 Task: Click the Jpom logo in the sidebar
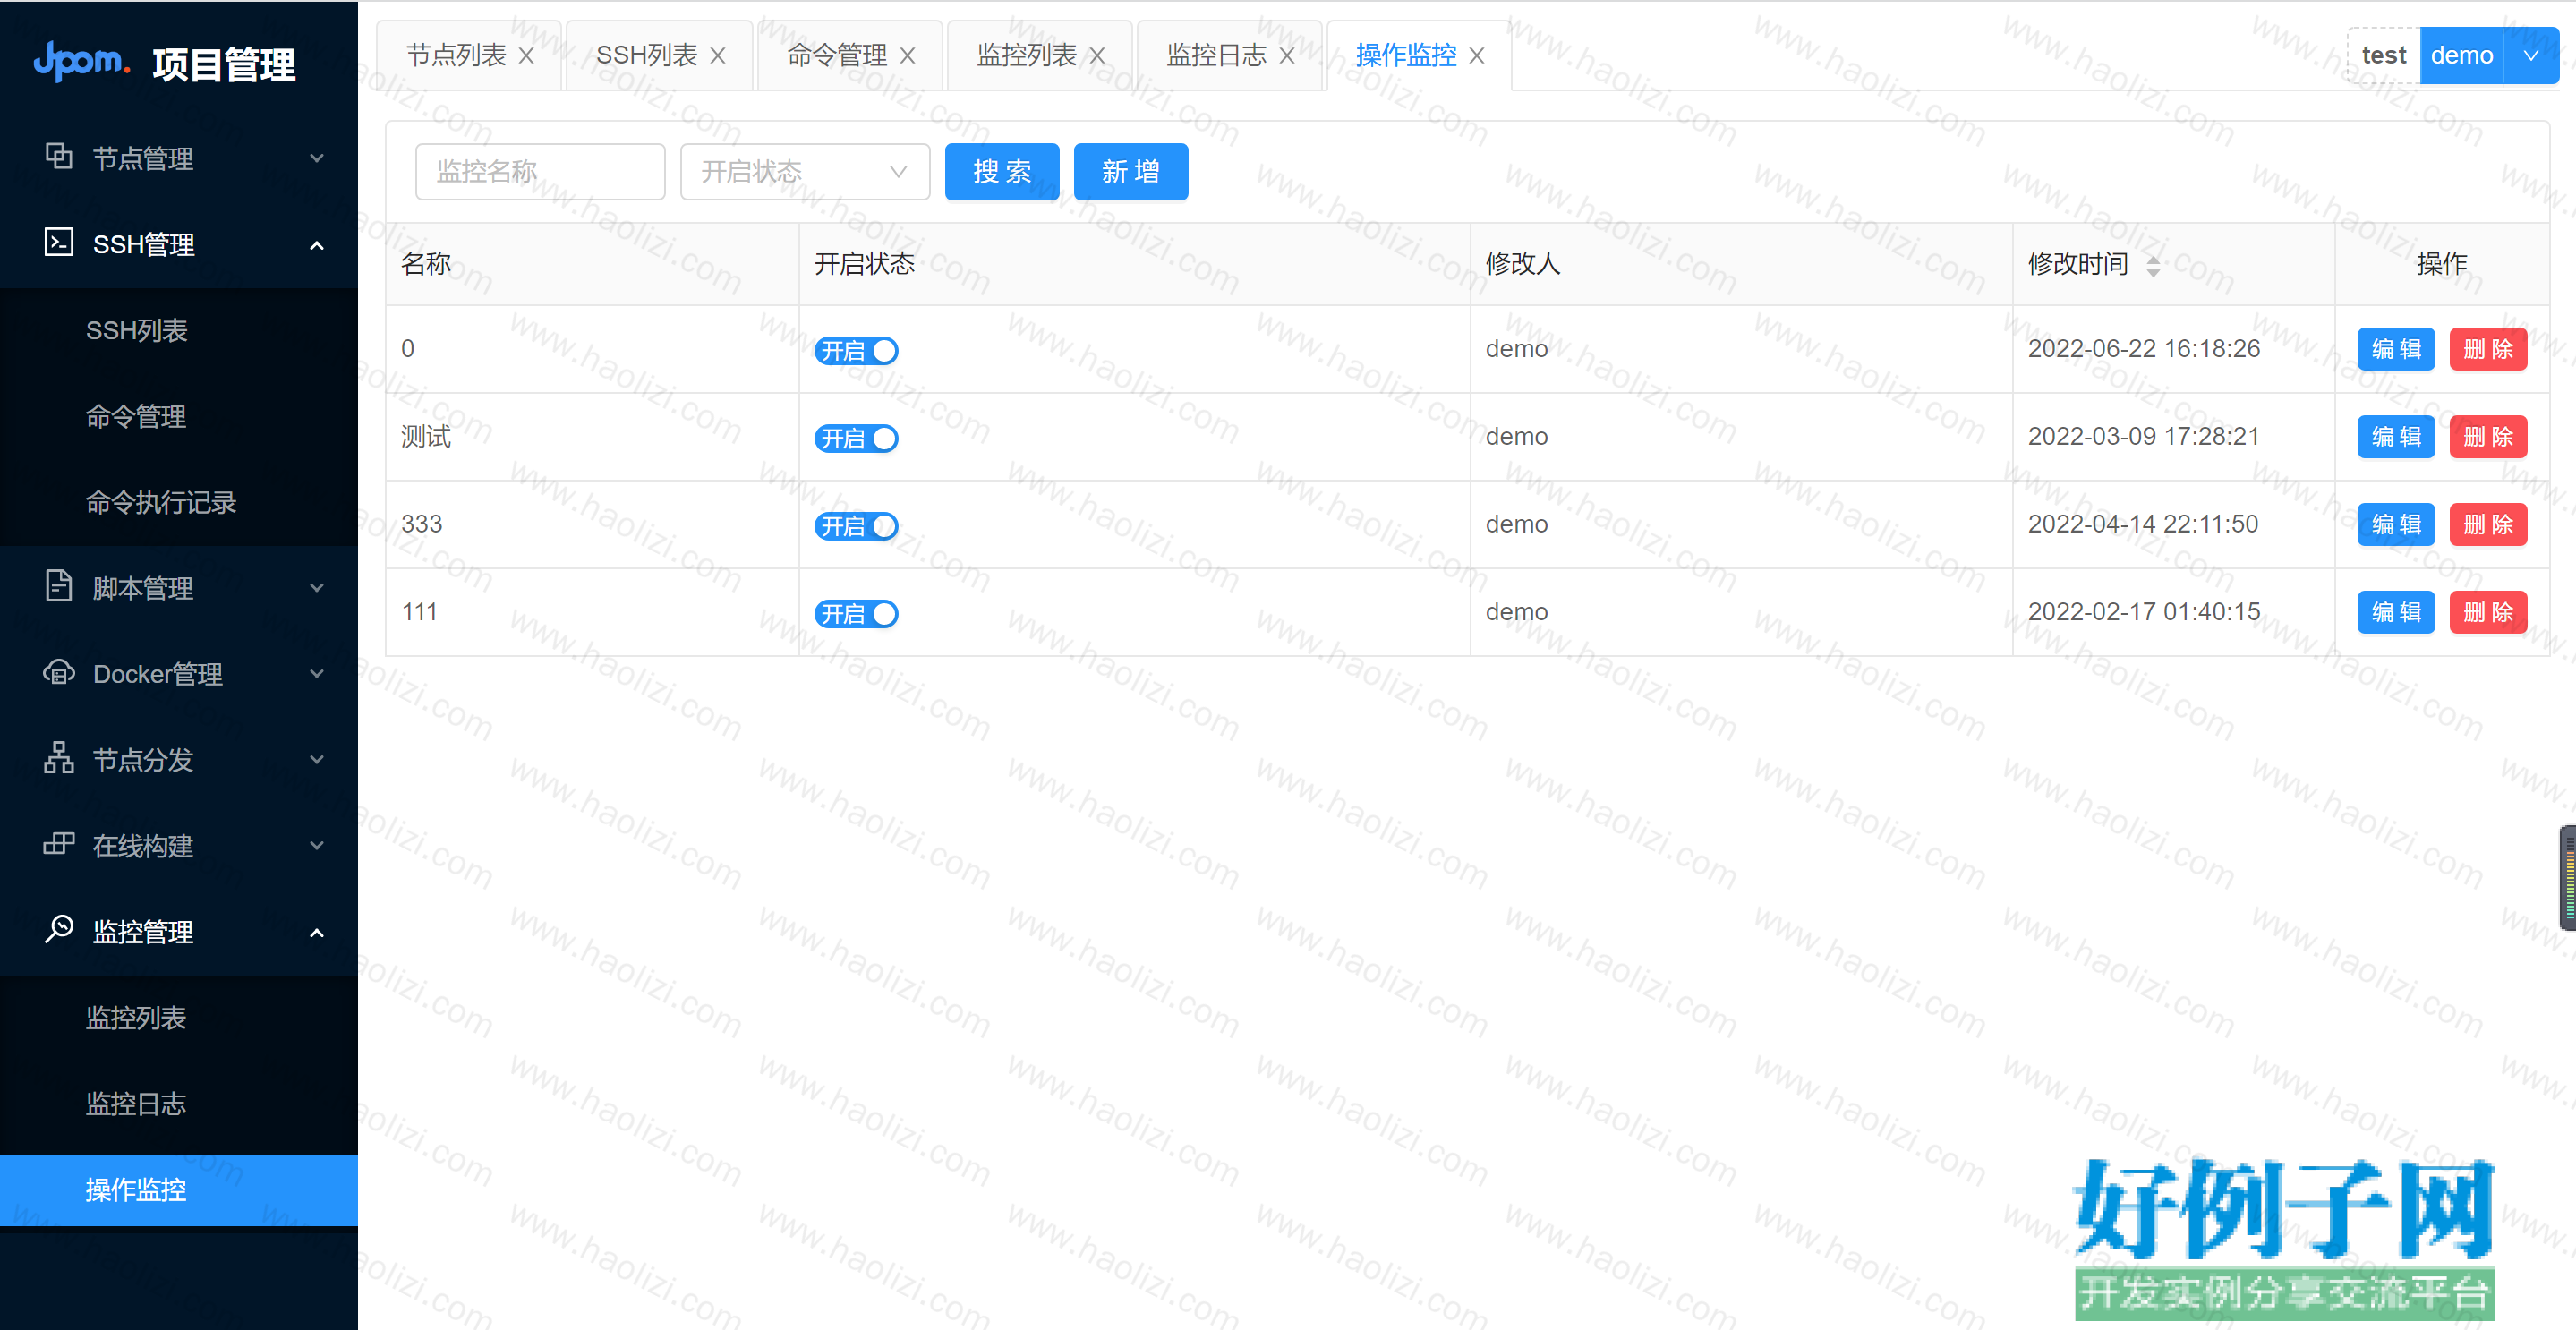click(x=81, y=61)
